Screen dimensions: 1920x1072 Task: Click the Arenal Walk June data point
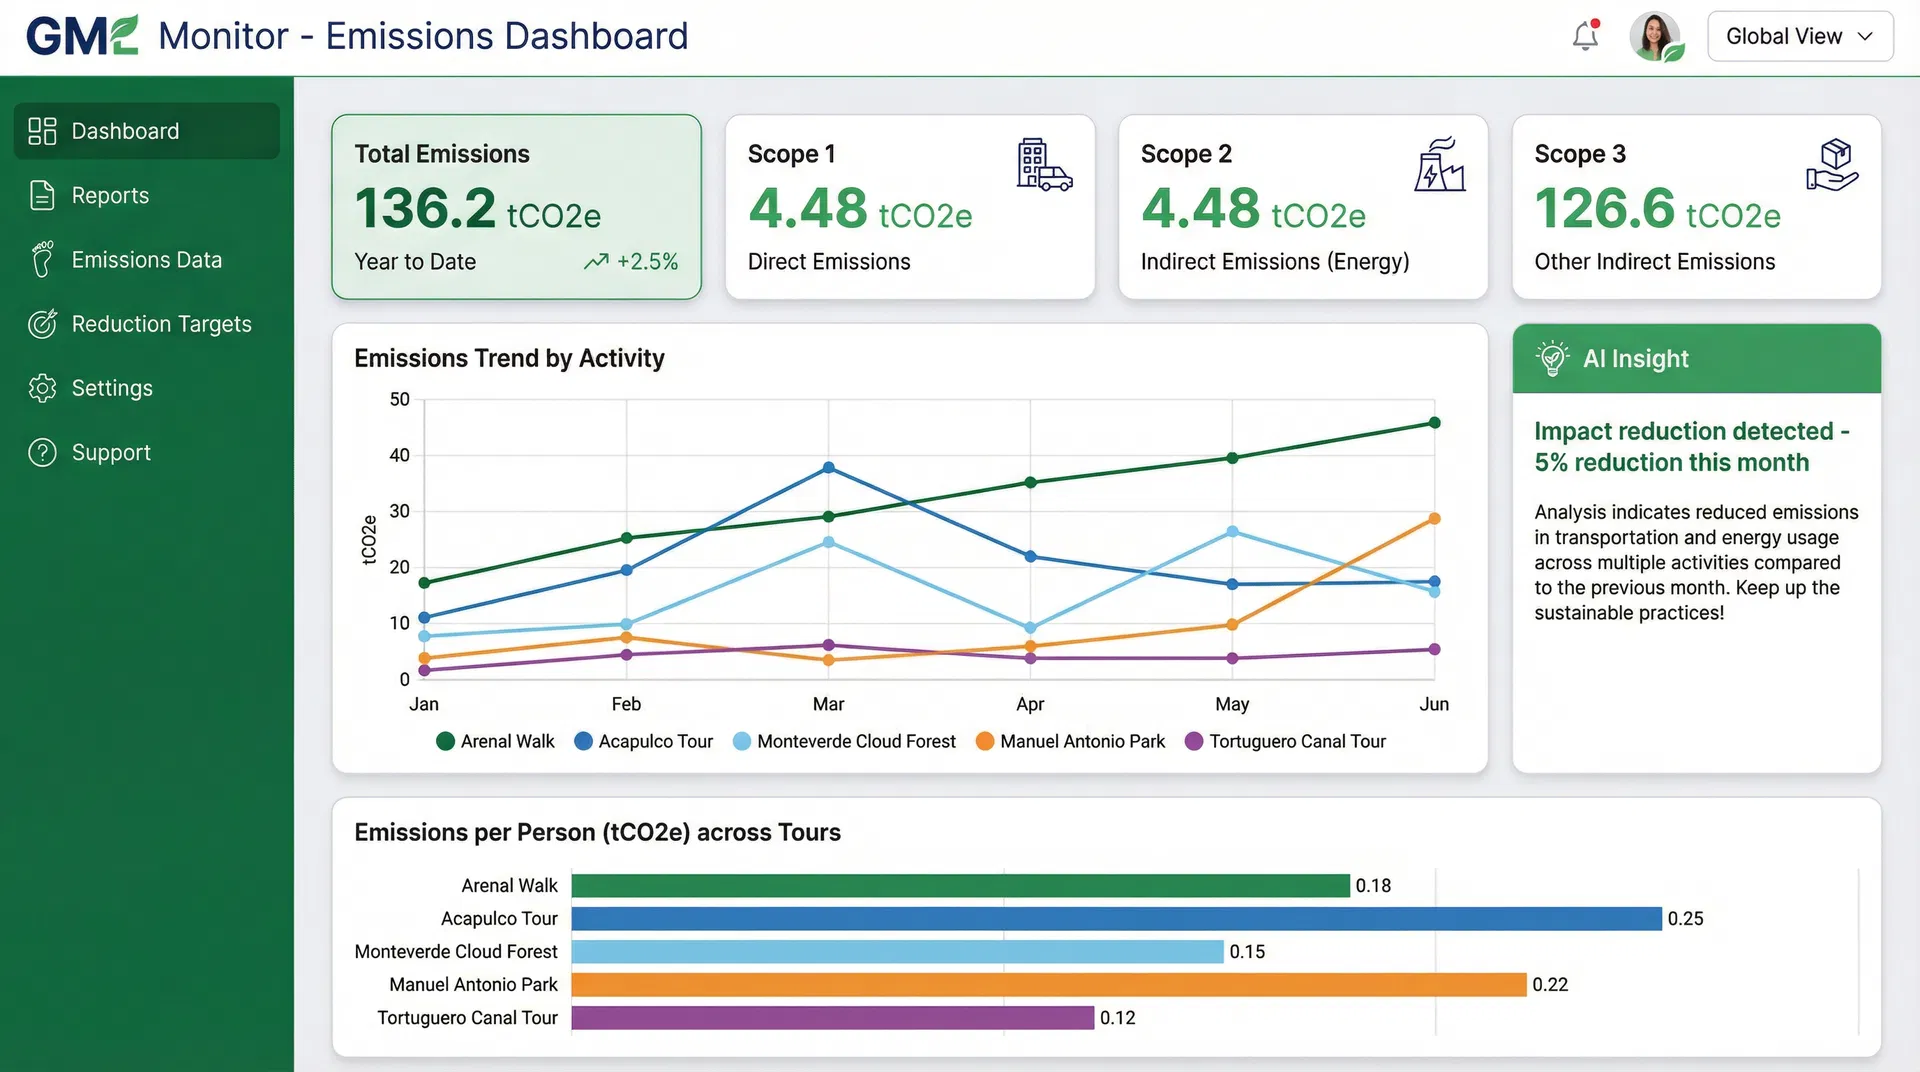pos(1434,423)
